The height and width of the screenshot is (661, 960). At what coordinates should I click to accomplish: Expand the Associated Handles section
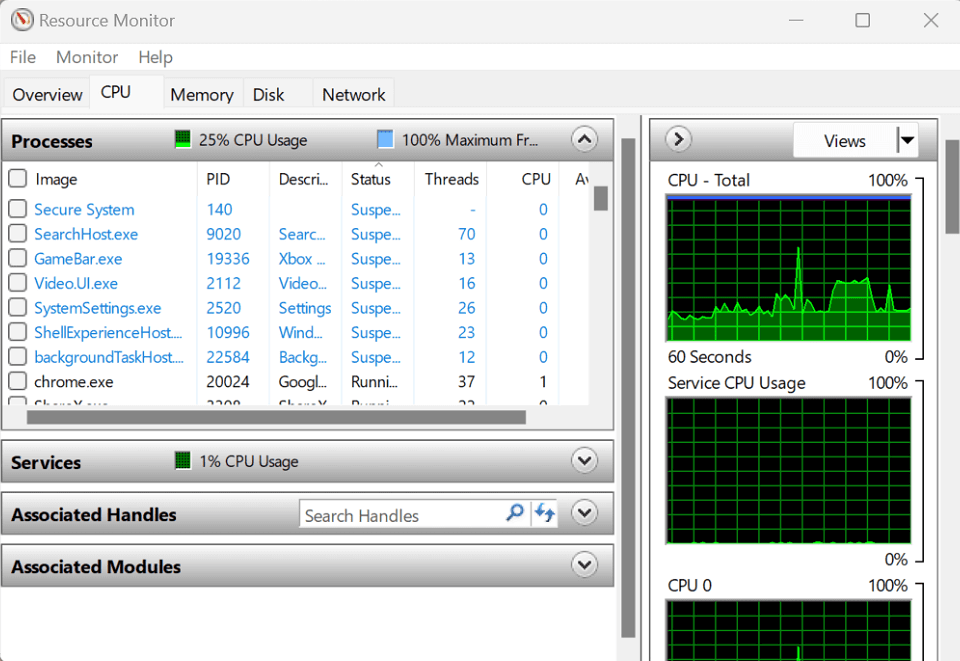(584, 512)
